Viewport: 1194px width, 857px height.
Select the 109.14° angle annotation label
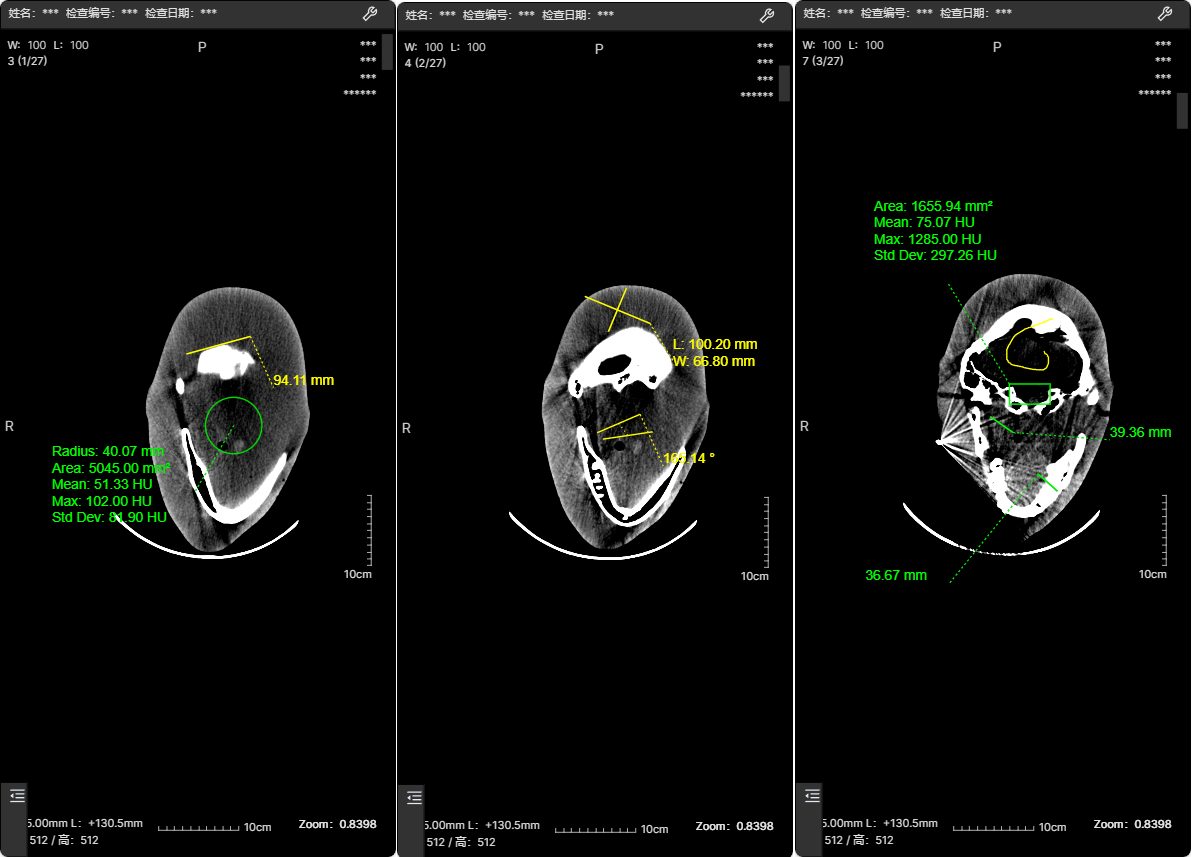point(689,458)
